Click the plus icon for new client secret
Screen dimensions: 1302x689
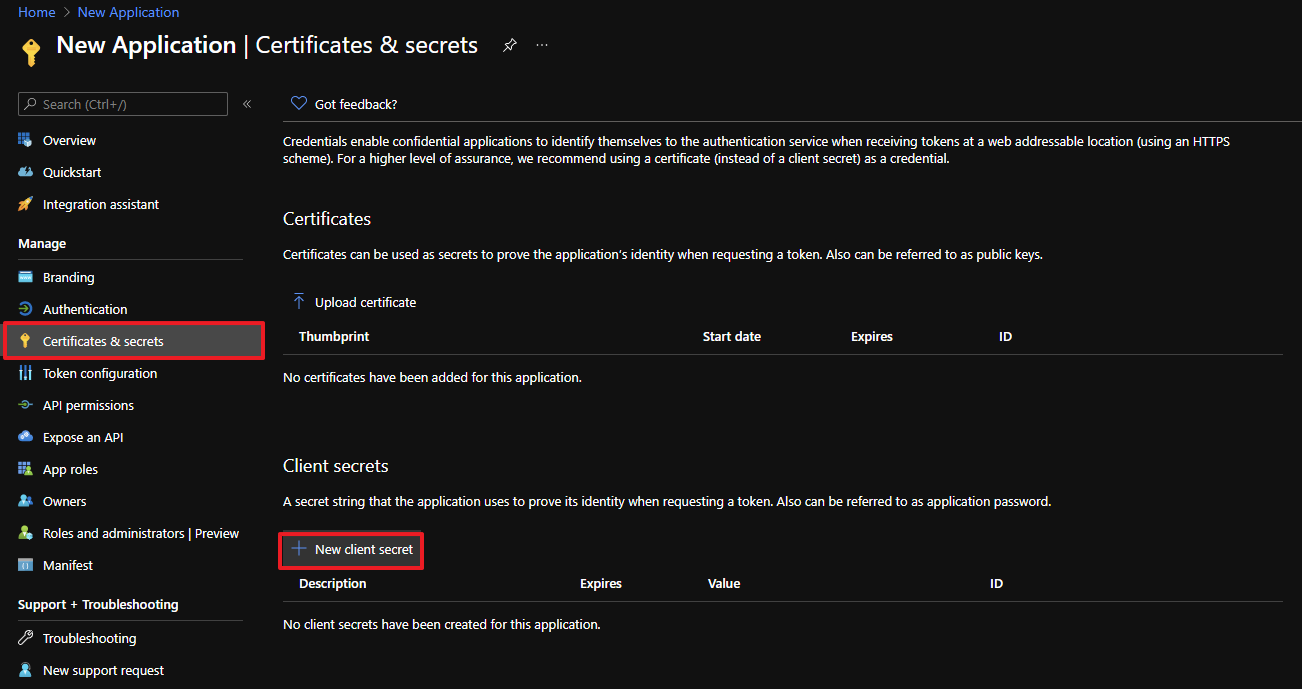point(298,549)
